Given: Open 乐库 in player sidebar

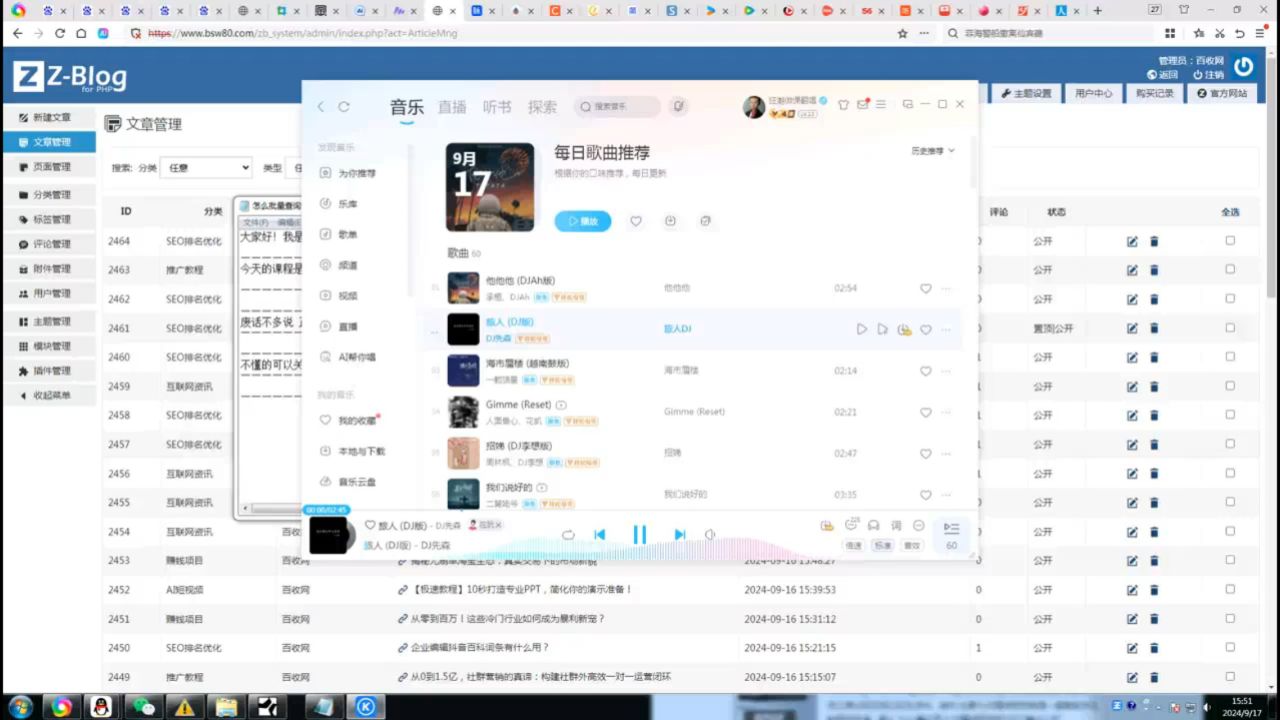Looking at the screenshot, I should coord(338,204).
